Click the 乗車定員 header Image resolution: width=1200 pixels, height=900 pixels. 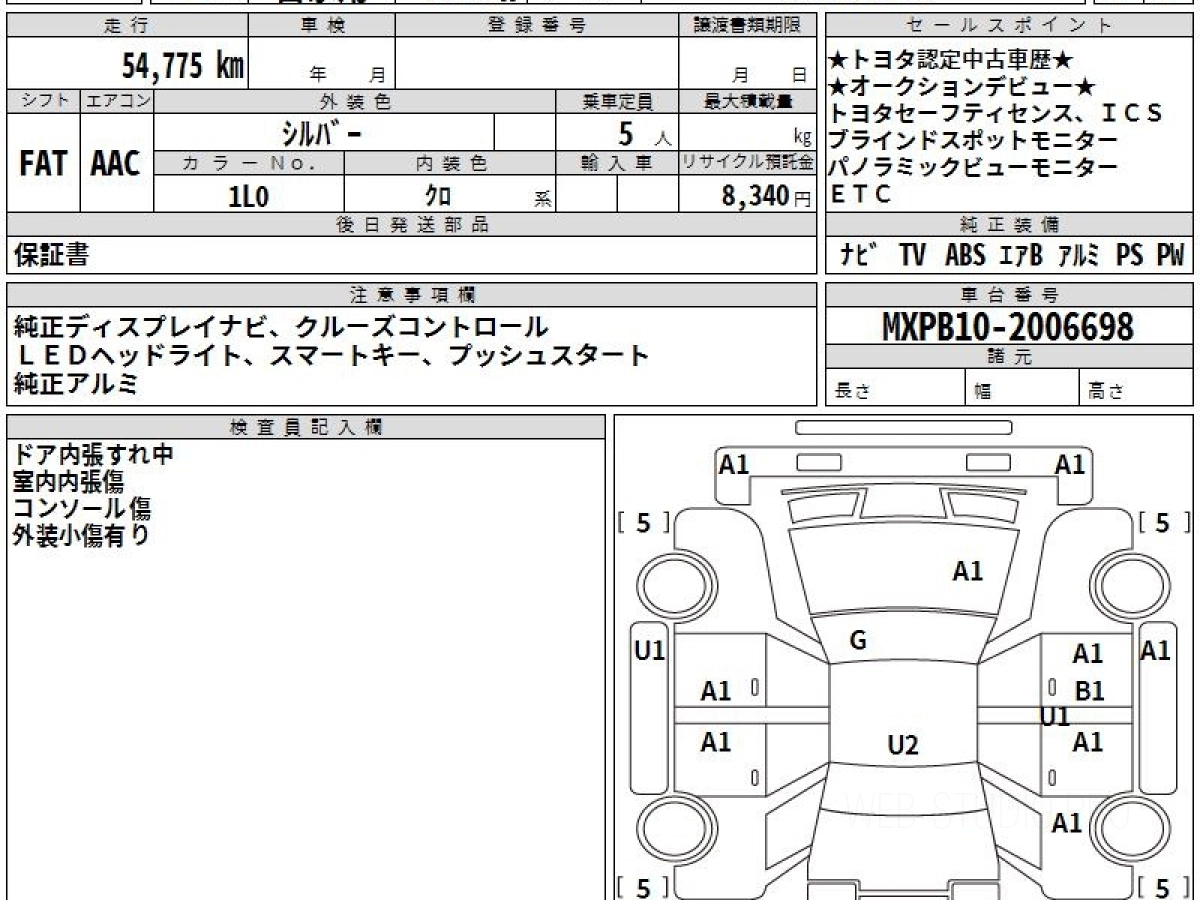point(617,101)
